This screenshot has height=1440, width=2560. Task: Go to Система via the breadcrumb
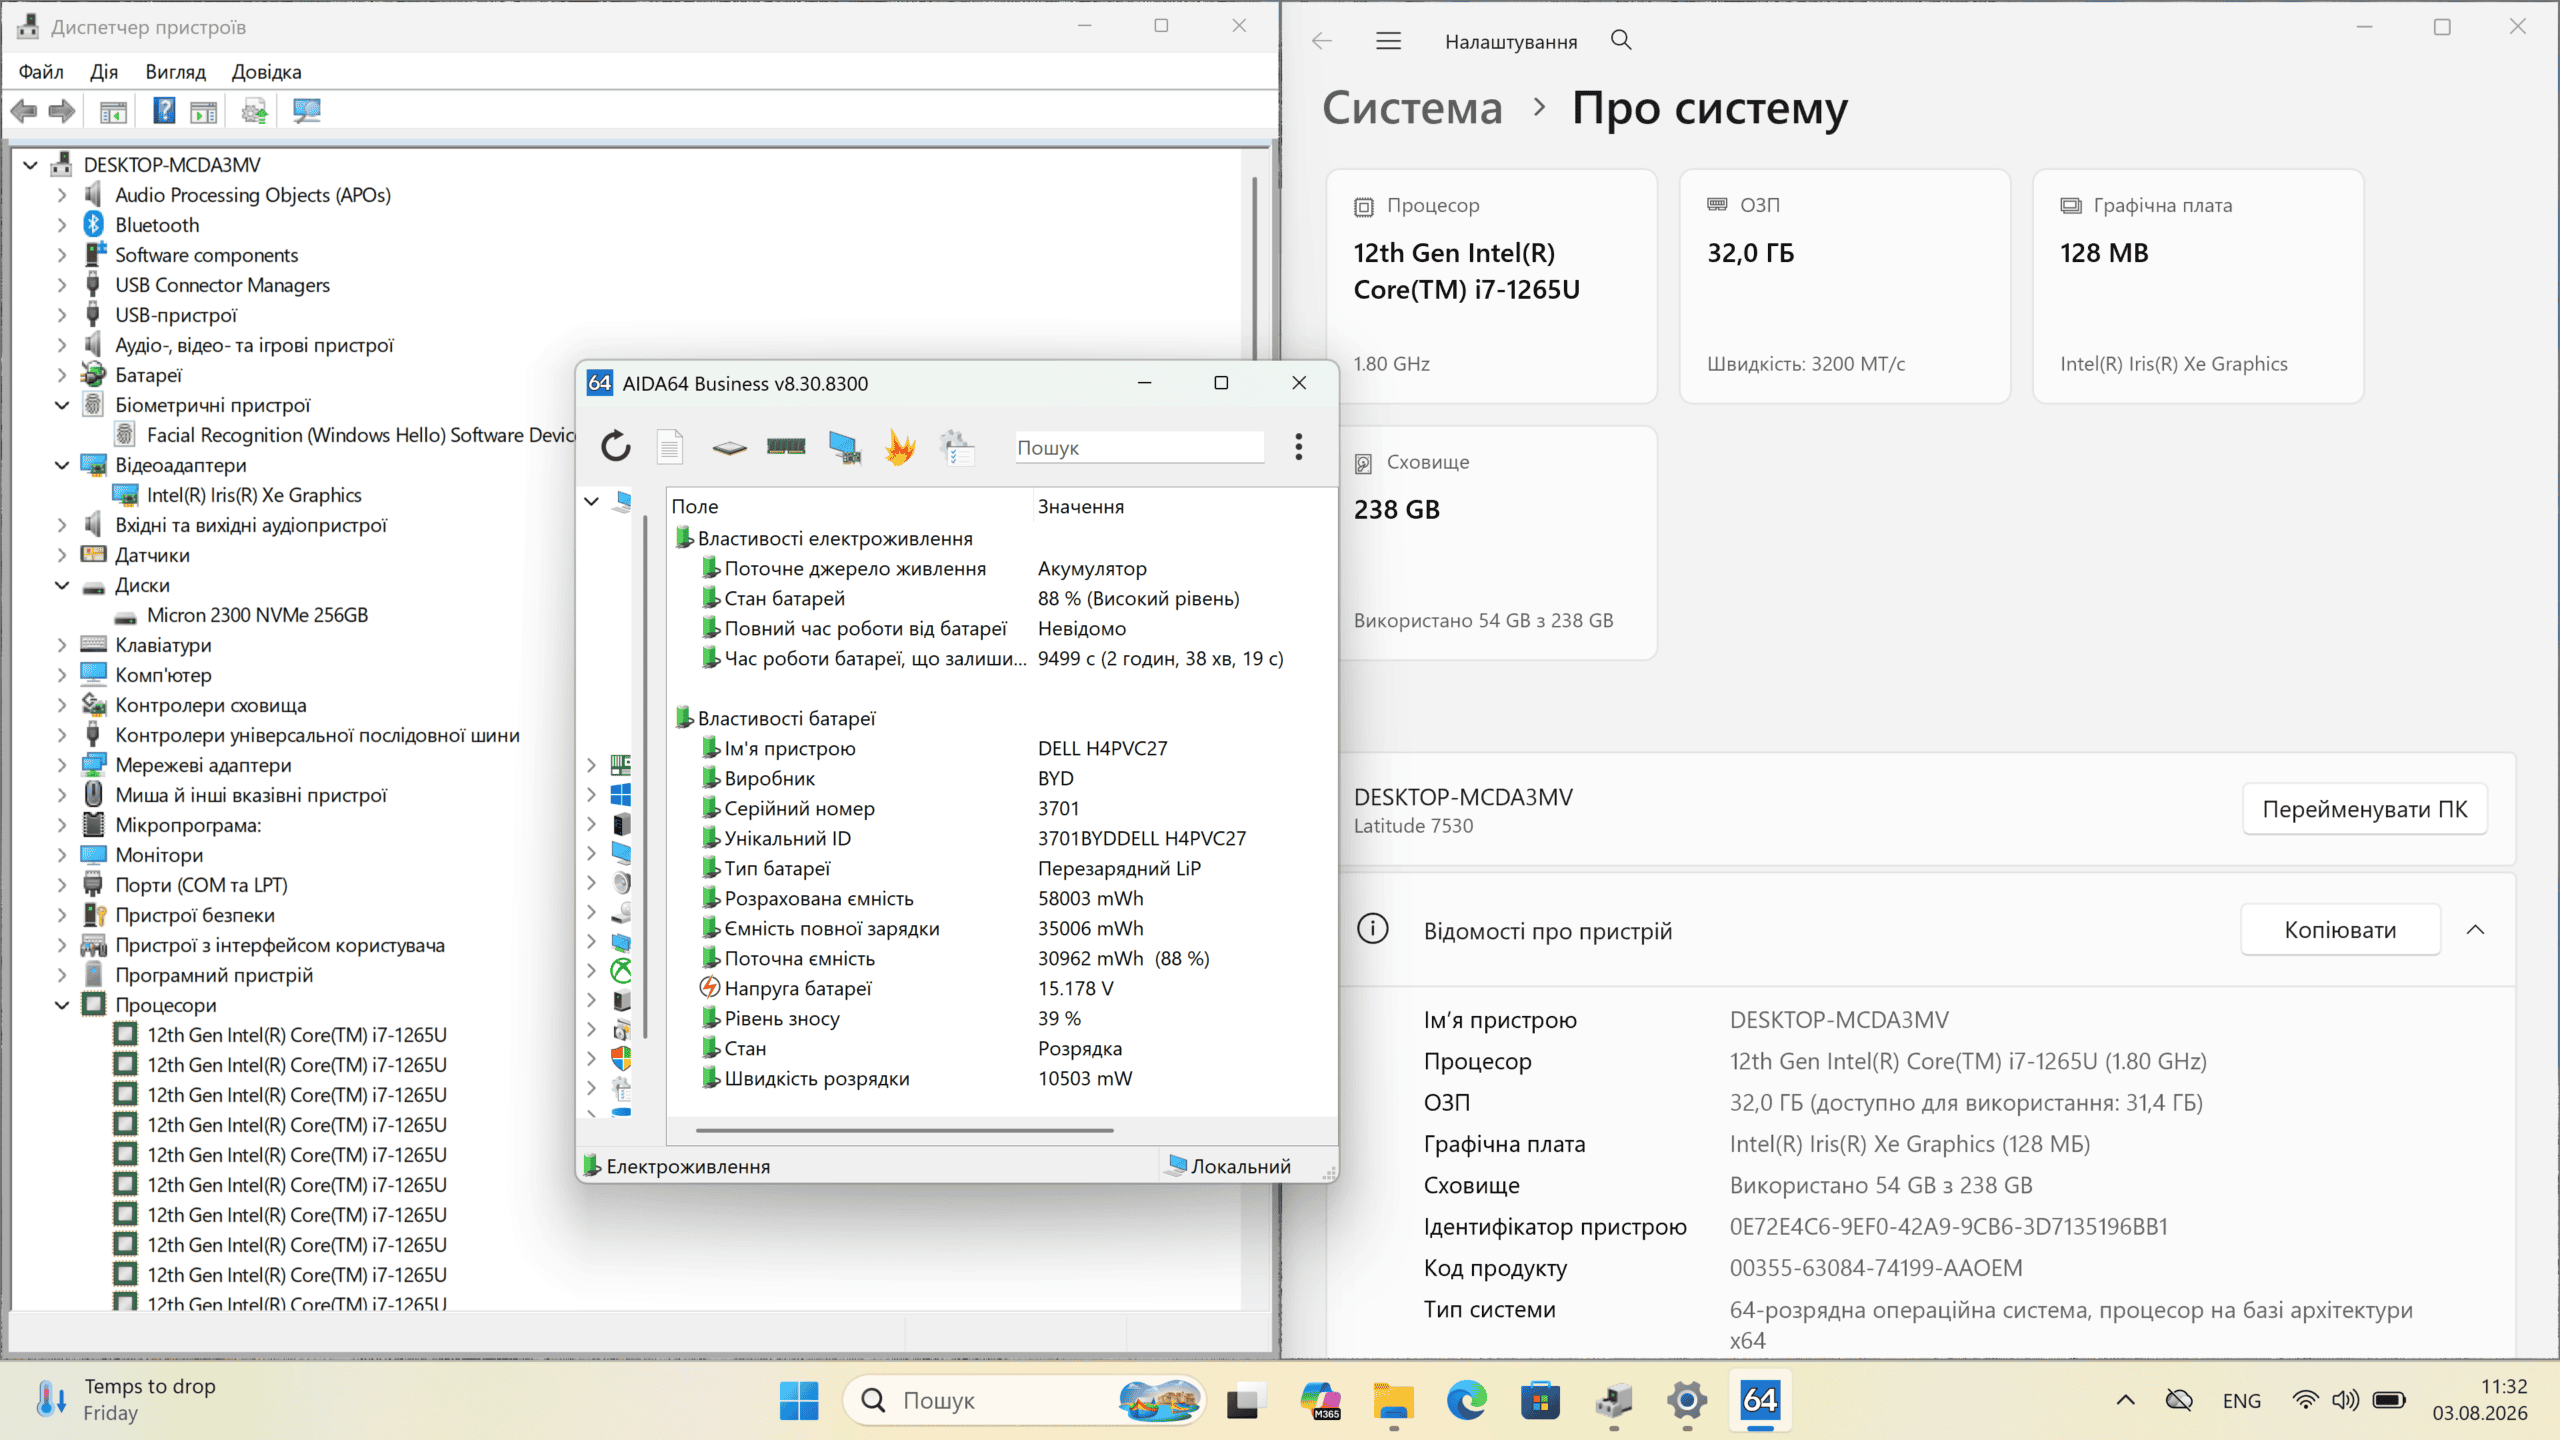click(x=1412, y=108)
